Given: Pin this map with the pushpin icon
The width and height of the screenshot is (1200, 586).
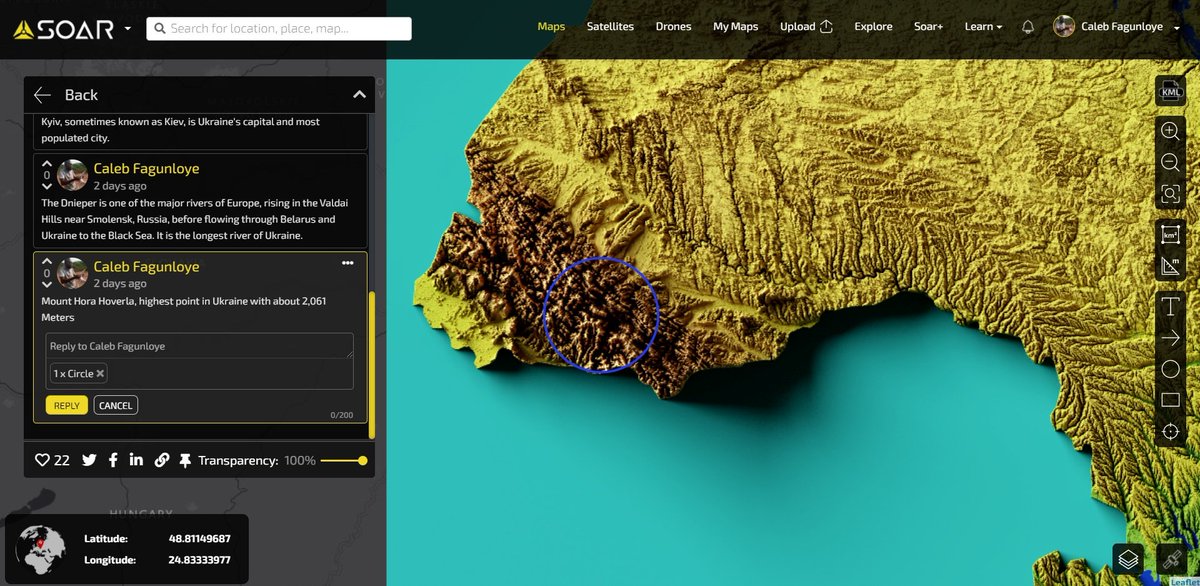Looking at the screenshot, I should 185,461.
